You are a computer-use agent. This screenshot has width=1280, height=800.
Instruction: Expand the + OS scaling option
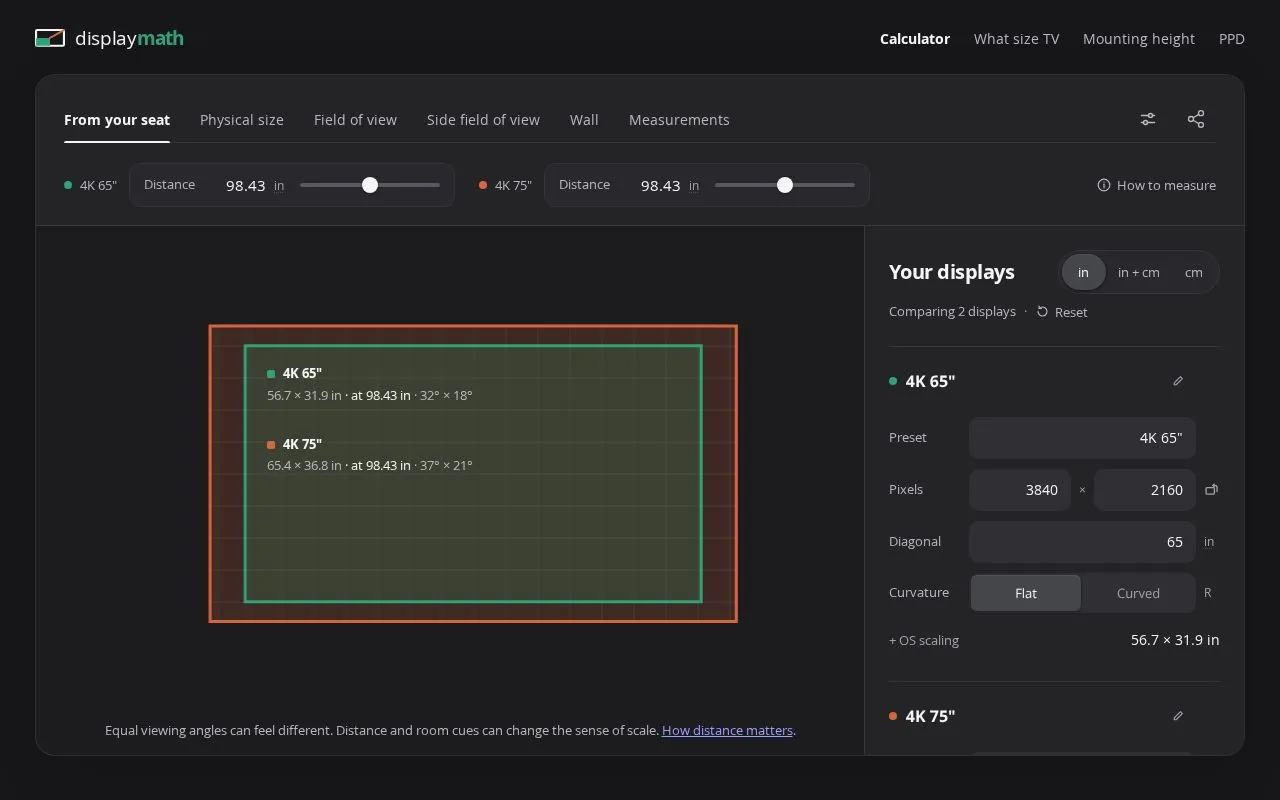(x=924, y=640)
